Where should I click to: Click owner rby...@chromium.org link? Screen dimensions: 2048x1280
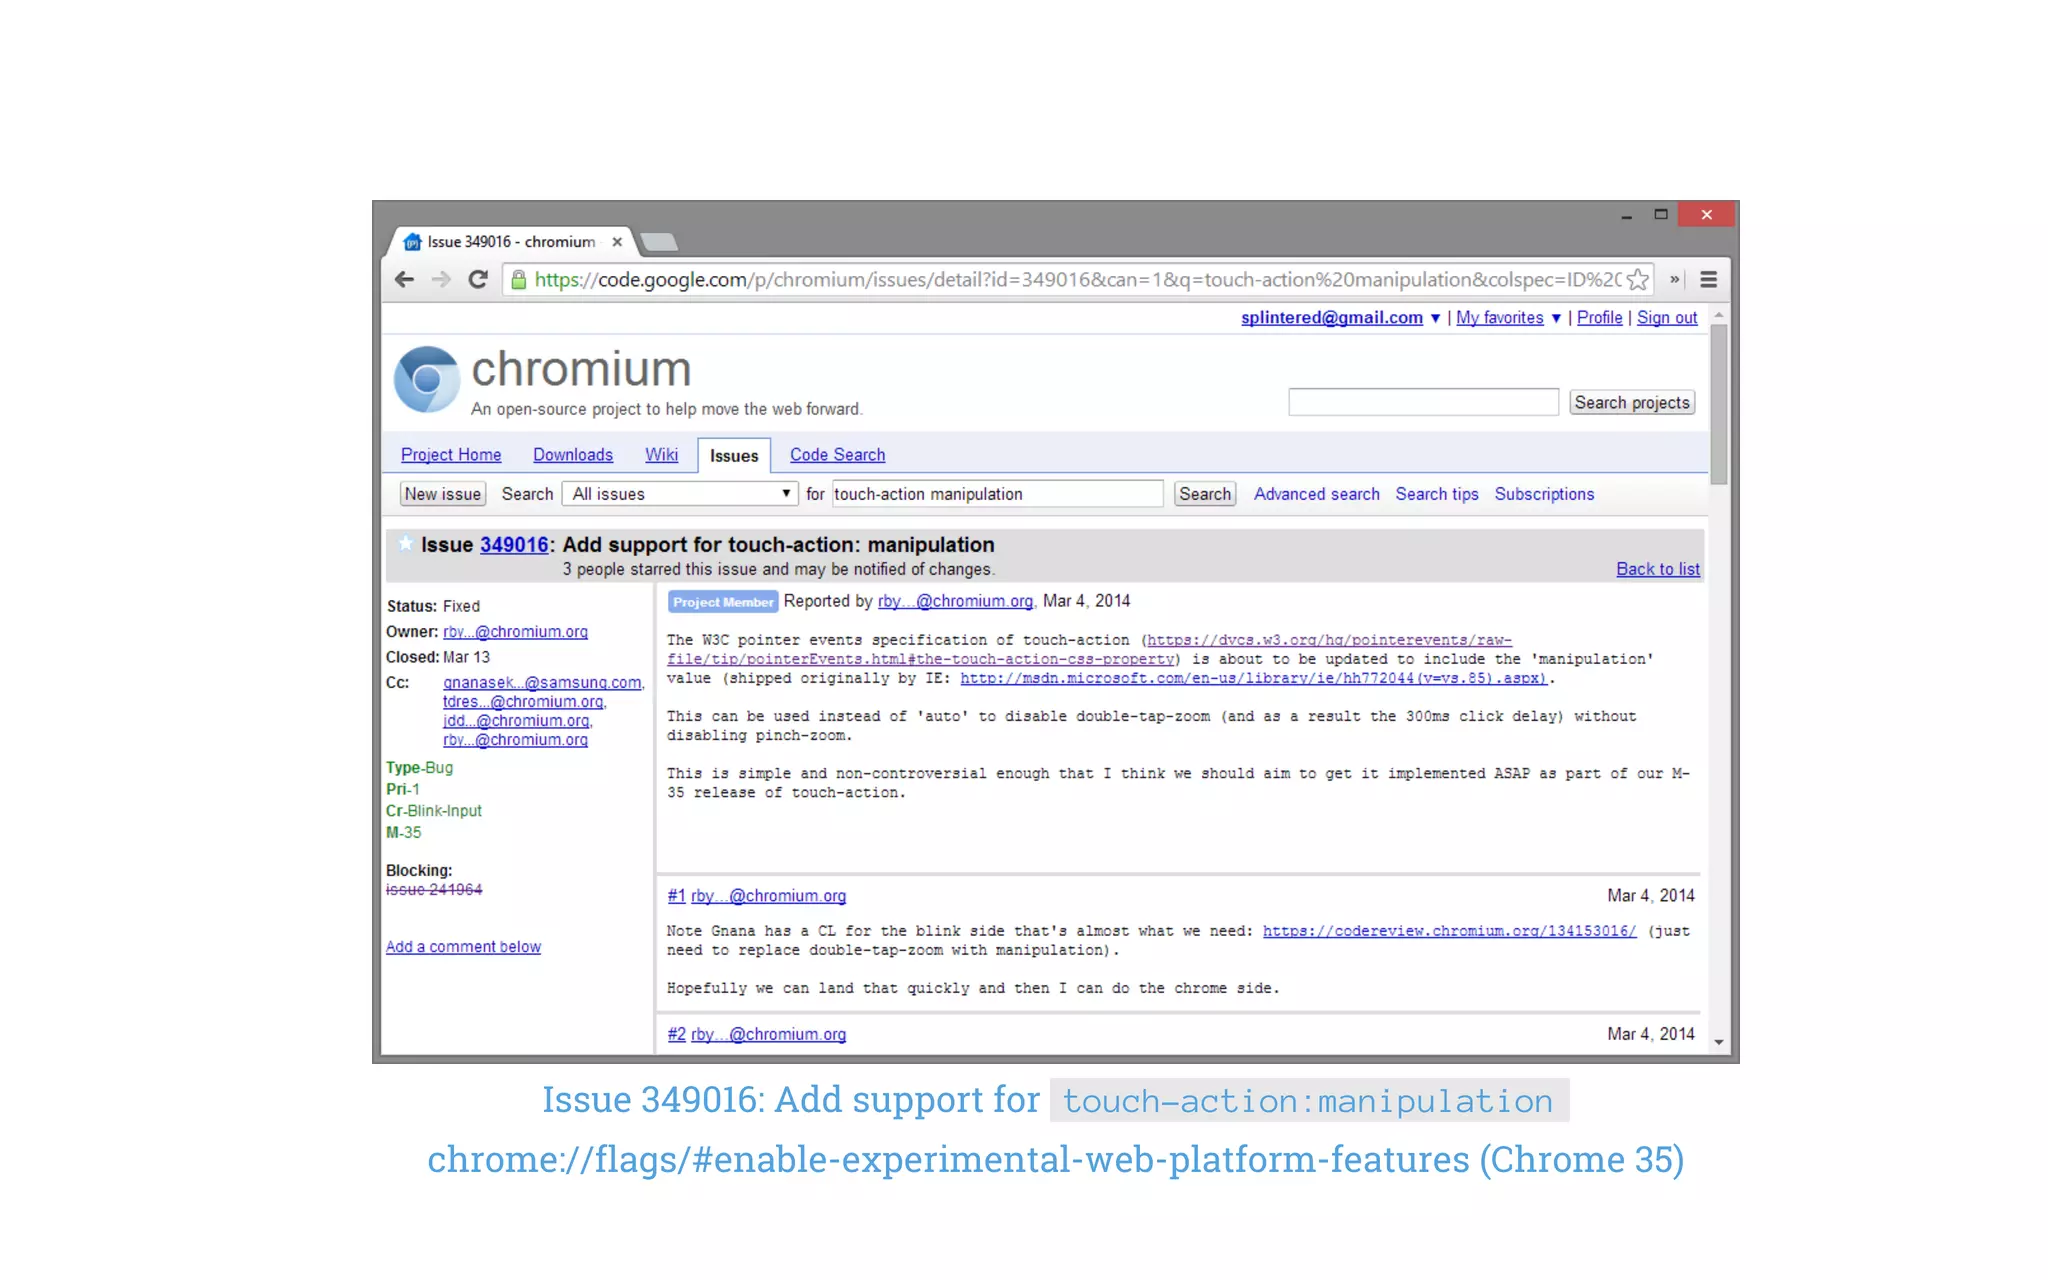pyautogui.click(x=515, y=632)
